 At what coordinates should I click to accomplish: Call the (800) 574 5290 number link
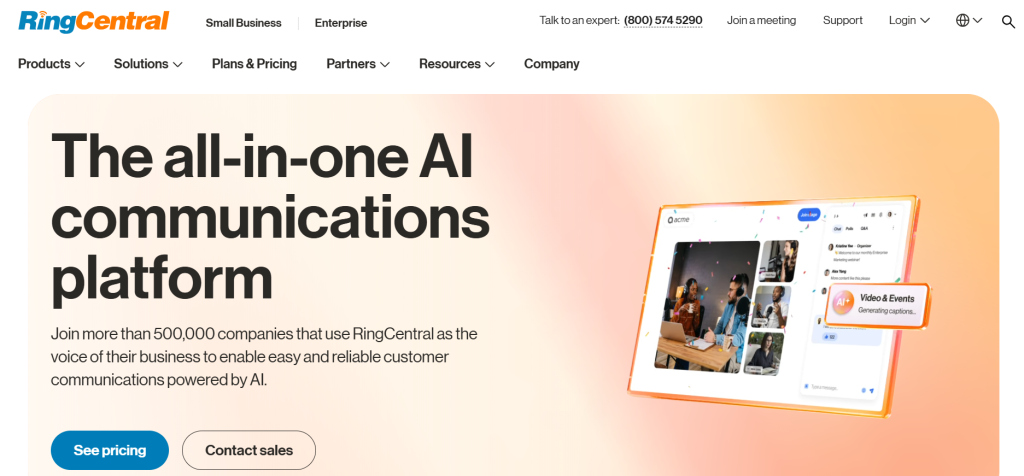pyautogui.click(x=663, y=20)
